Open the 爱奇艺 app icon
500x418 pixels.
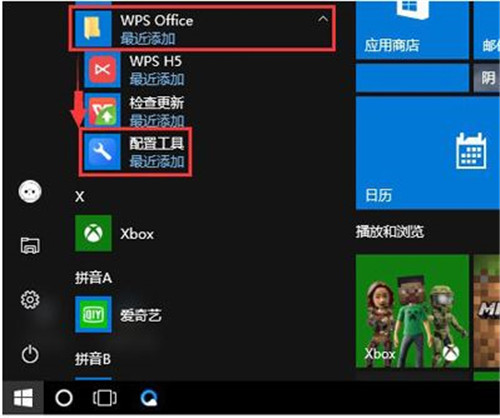pos(93,314)
